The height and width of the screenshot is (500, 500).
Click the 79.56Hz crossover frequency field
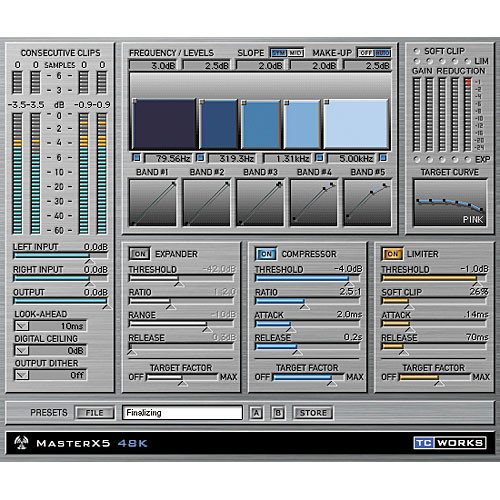169,158
